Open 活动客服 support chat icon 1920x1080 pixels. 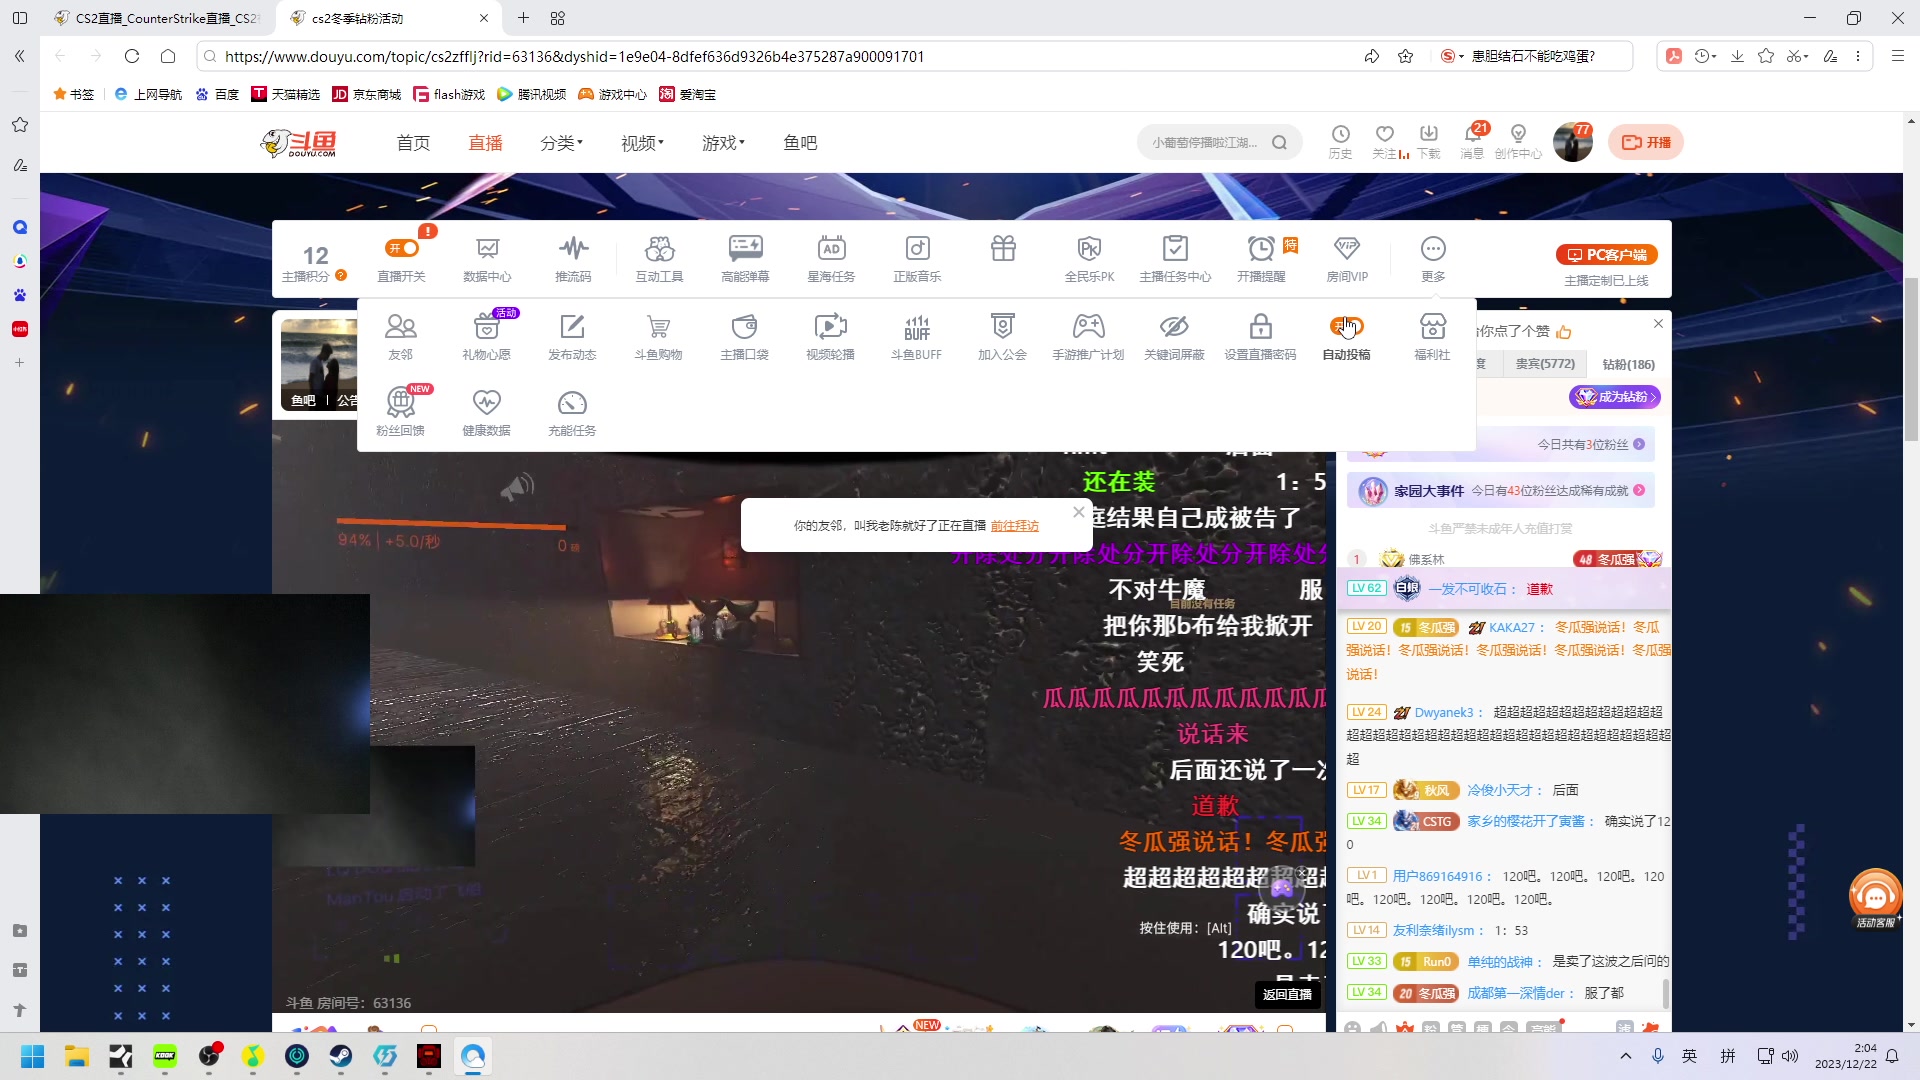pyautogui.click(x=1875, y=897)
